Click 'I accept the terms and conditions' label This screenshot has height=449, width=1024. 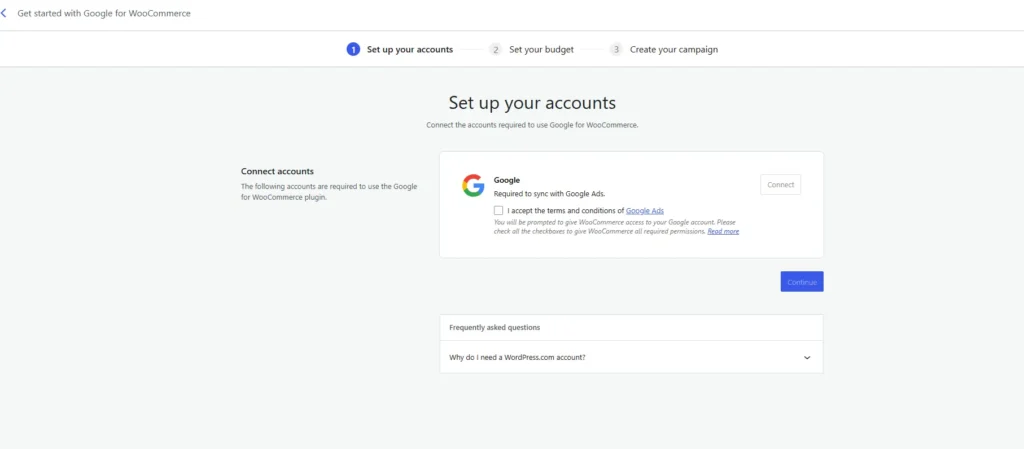566,210
